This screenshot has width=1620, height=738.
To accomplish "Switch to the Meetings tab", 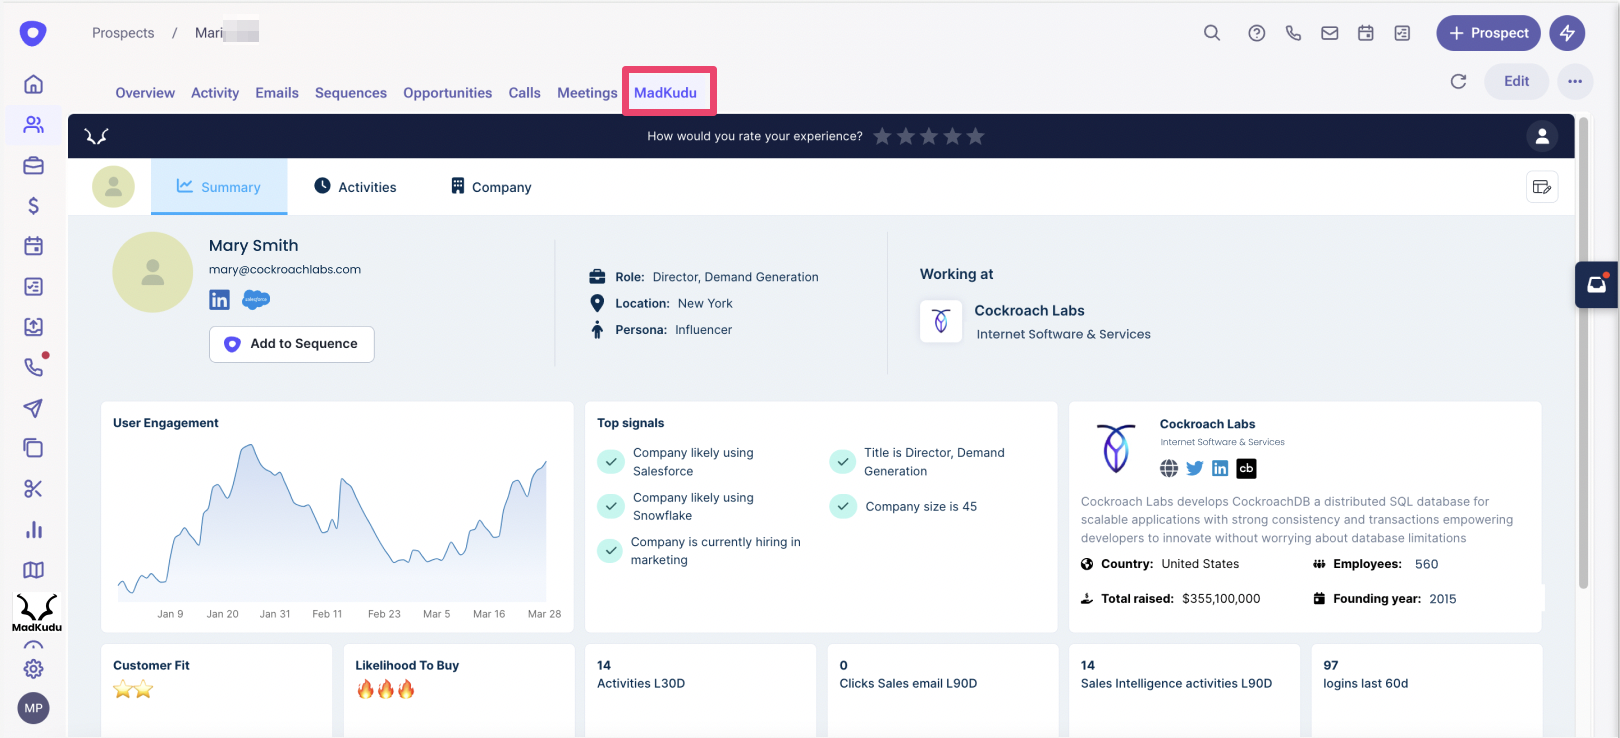I will (x=587, y=93).
